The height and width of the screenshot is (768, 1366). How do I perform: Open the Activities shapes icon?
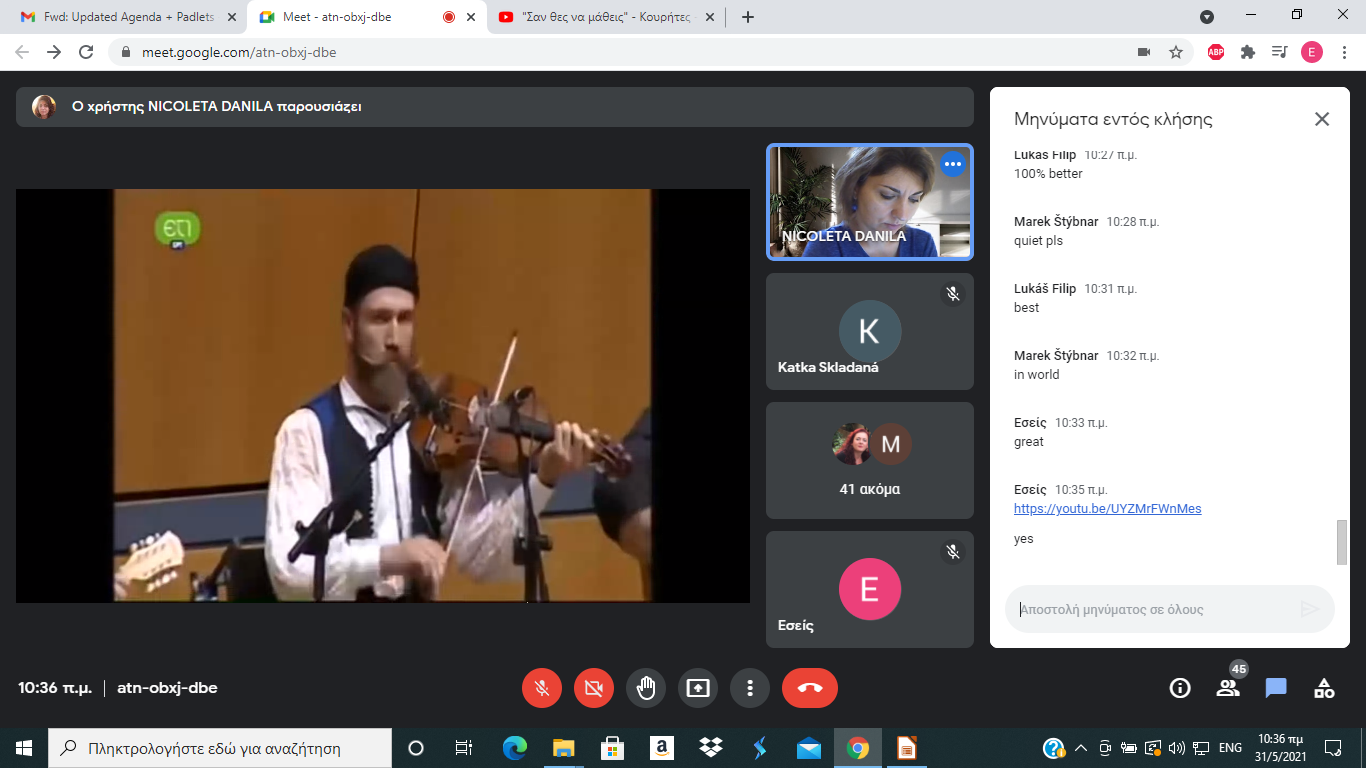pyautogui.click(x=1324, y=688)
